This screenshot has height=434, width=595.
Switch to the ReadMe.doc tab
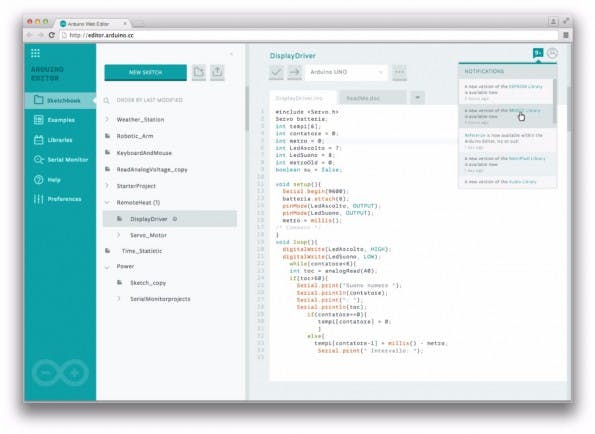[x=372, y=98]
